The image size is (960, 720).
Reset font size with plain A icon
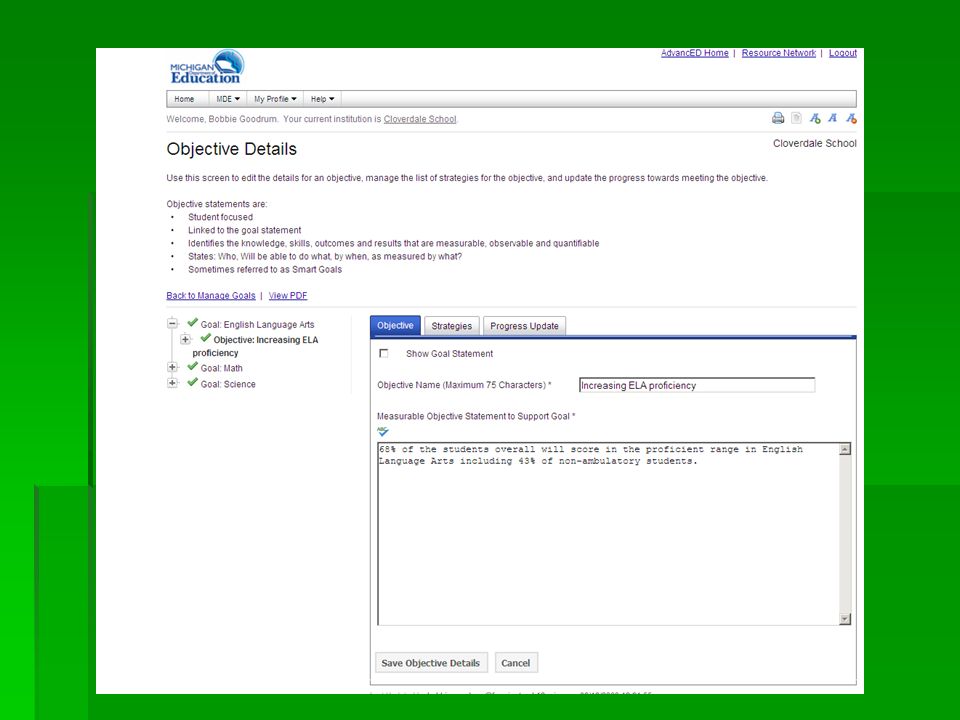[x=833, y=118]
